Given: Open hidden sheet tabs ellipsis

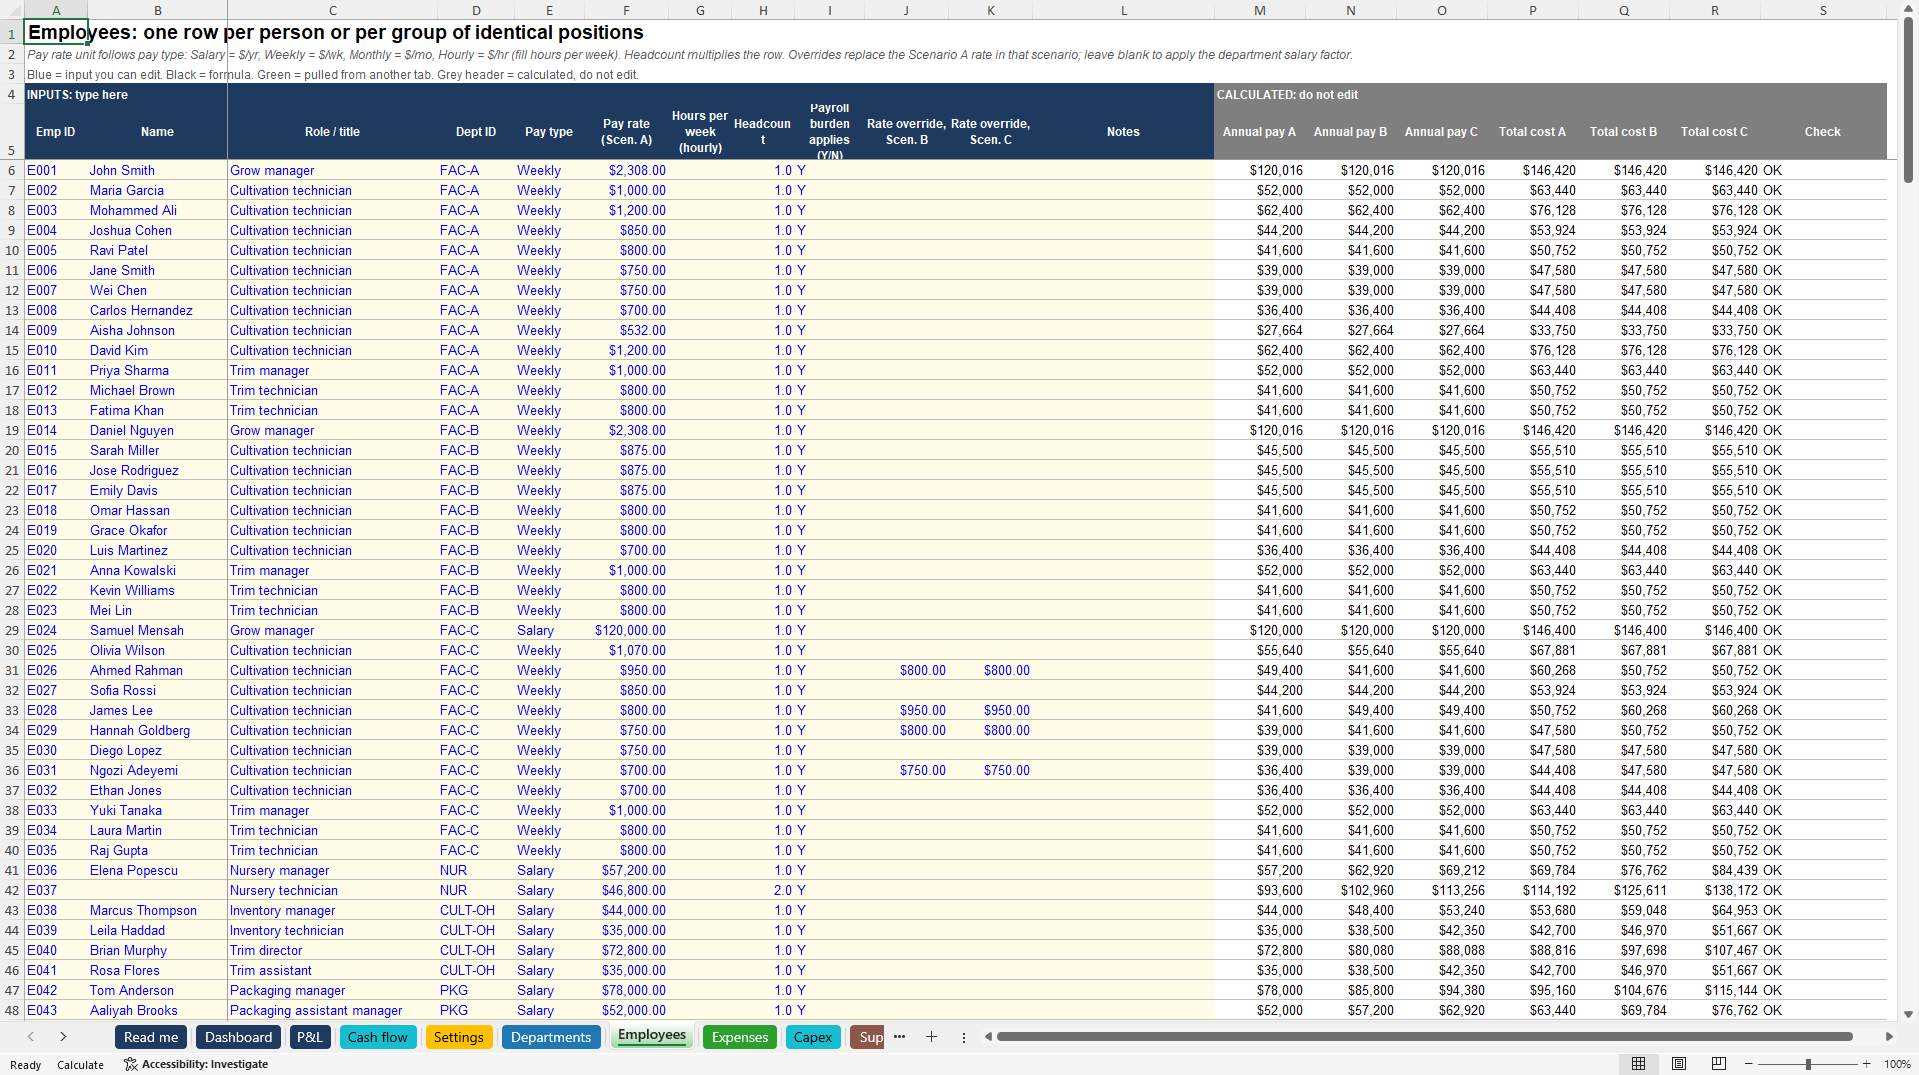Looking at the screenshot, I should click(x=899, y=1037).
